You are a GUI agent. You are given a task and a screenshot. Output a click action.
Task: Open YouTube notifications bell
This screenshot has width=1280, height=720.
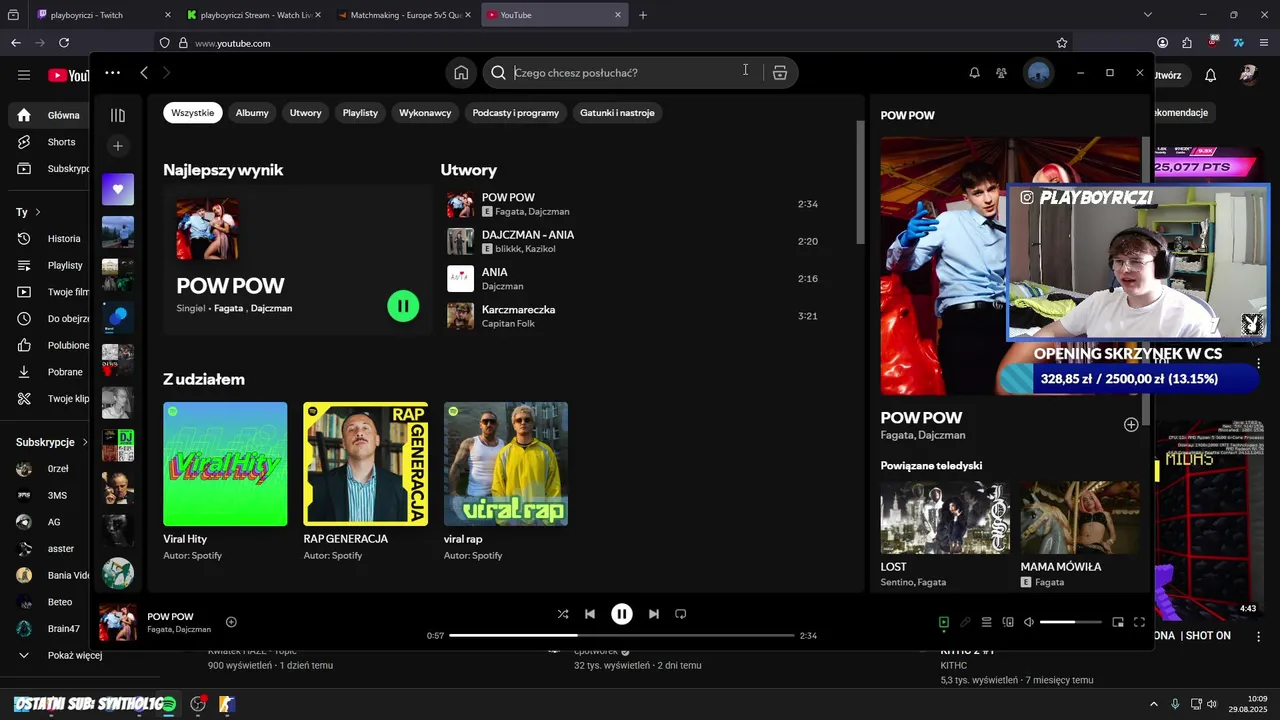(1211, 75)
